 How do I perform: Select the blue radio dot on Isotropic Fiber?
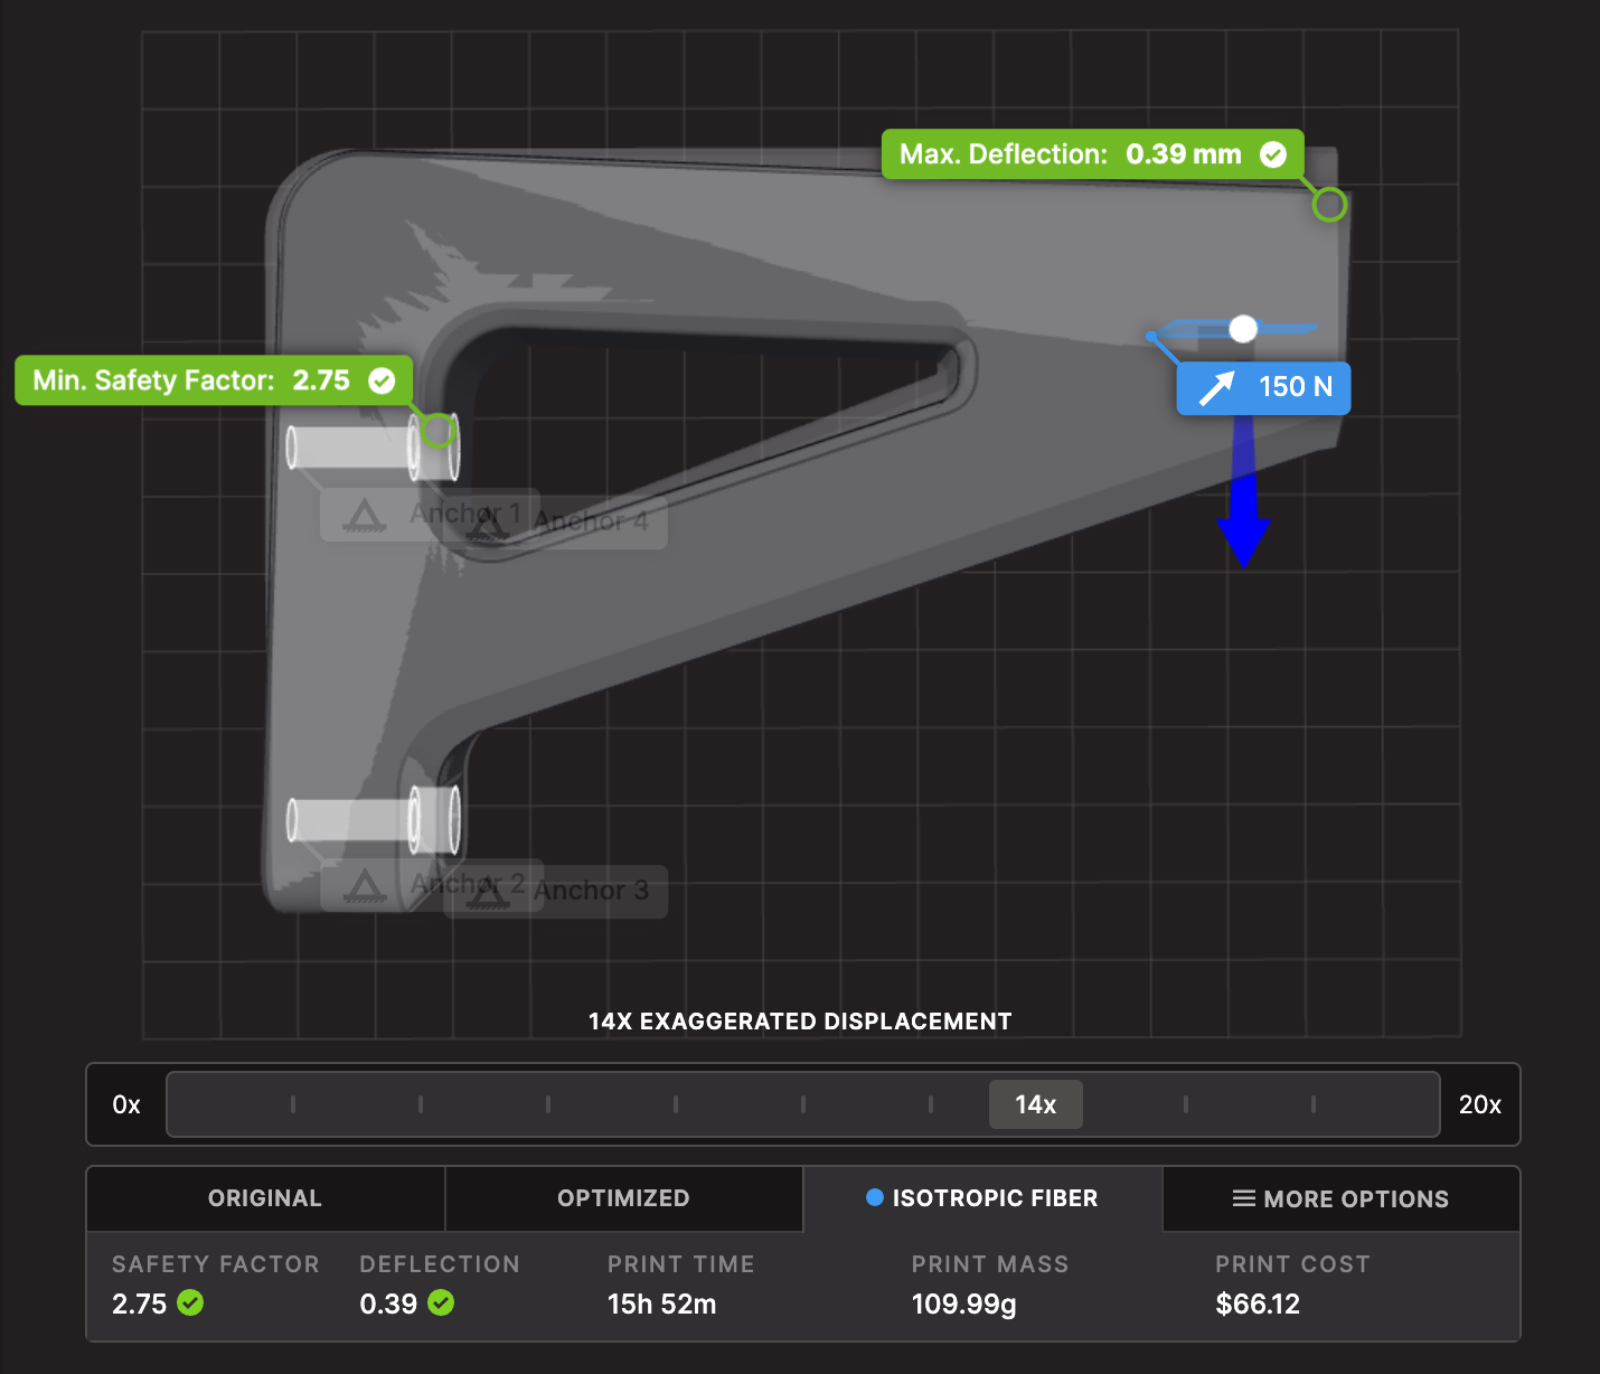874,1197
